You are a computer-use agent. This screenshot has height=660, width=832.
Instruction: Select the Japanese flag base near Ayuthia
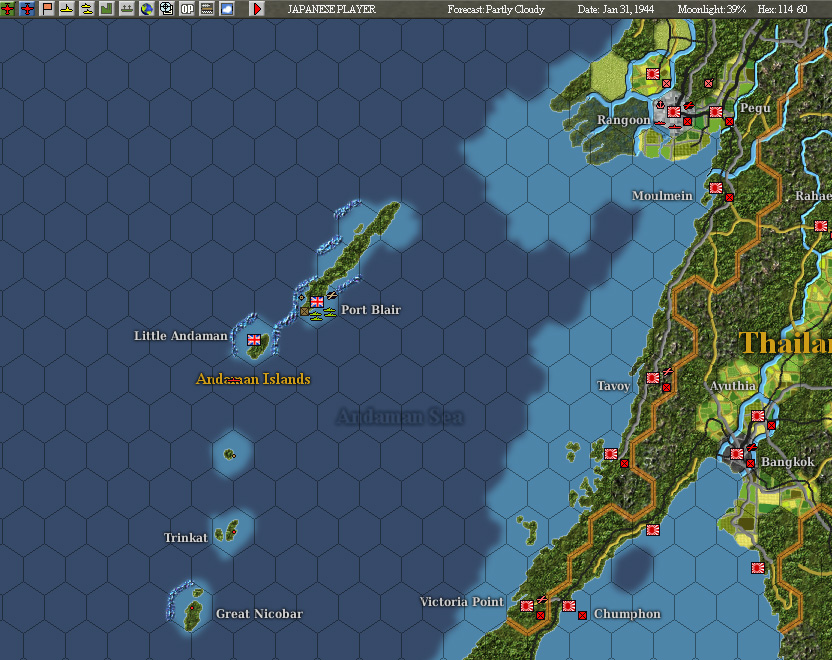758,416
